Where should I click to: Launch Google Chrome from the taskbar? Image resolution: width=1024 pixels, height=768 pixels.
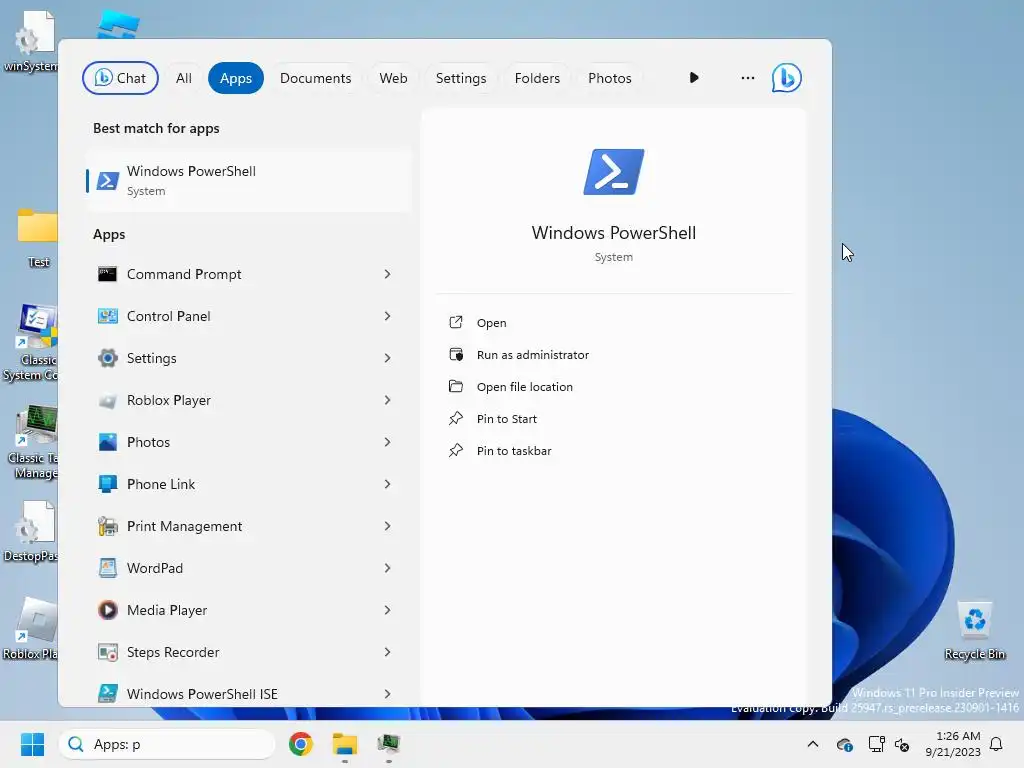pyautogui.click(x=300, y=744)
